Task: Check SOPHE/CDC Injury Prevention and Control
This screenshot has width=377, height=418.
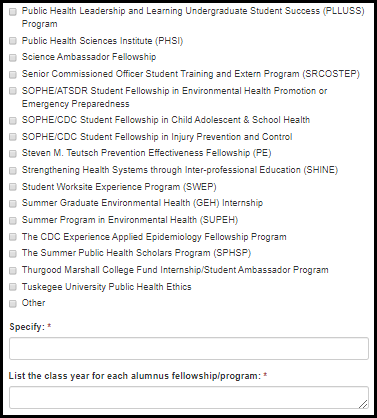Action: [13, 137]
